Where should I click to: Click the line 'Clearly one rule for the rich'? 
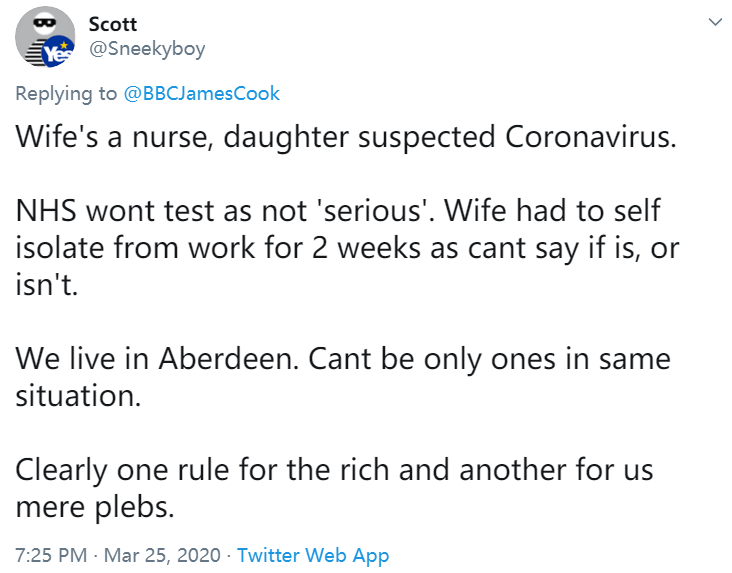[x=334, y=468]
